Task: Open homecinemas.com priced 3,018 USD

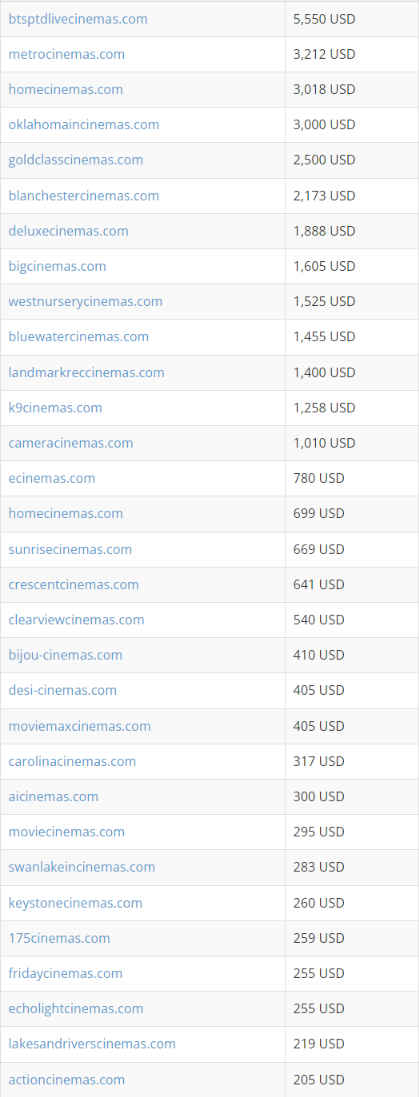Action: (66, 90)
